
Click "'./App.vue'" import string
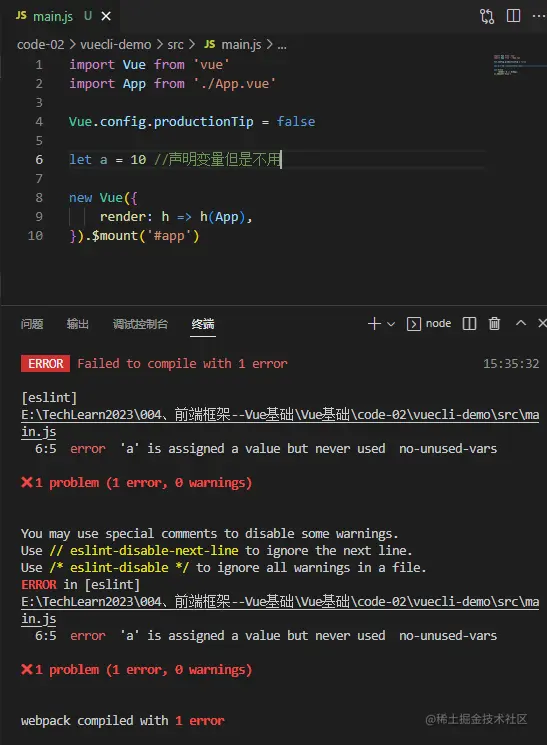(234, 84)
